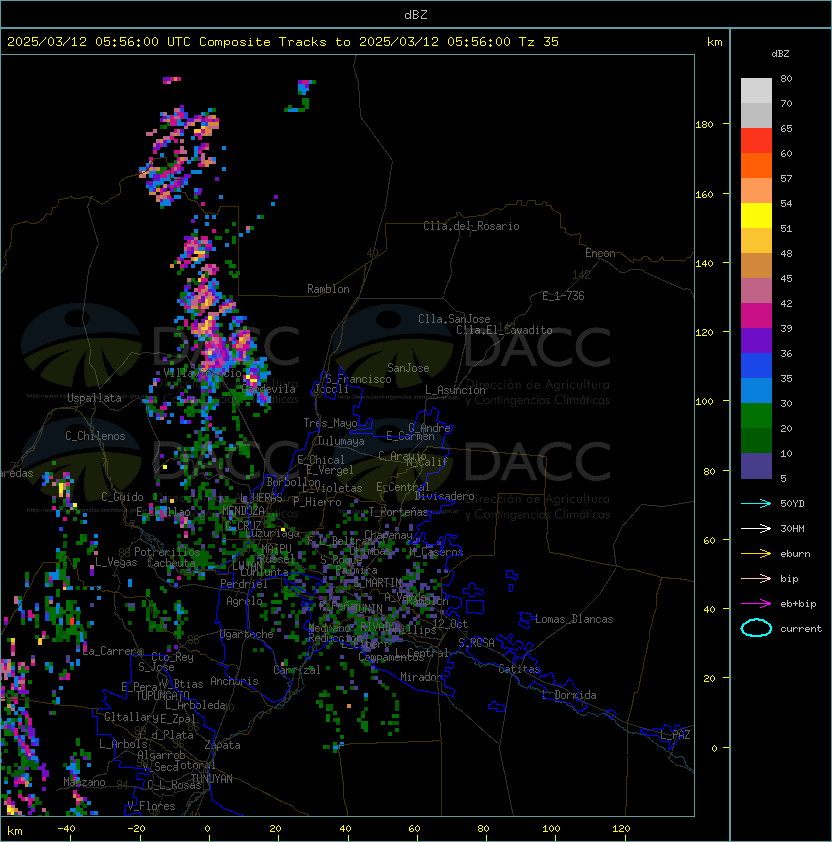Screen dimensions: 832x842
Task: Click the 'Anchoris' map label
Action: coord(234,681)
